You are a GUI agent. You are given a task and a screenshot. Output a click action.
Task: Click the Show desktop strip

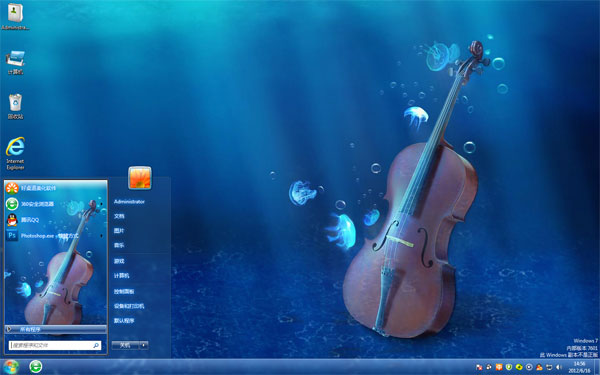[597, 367]
